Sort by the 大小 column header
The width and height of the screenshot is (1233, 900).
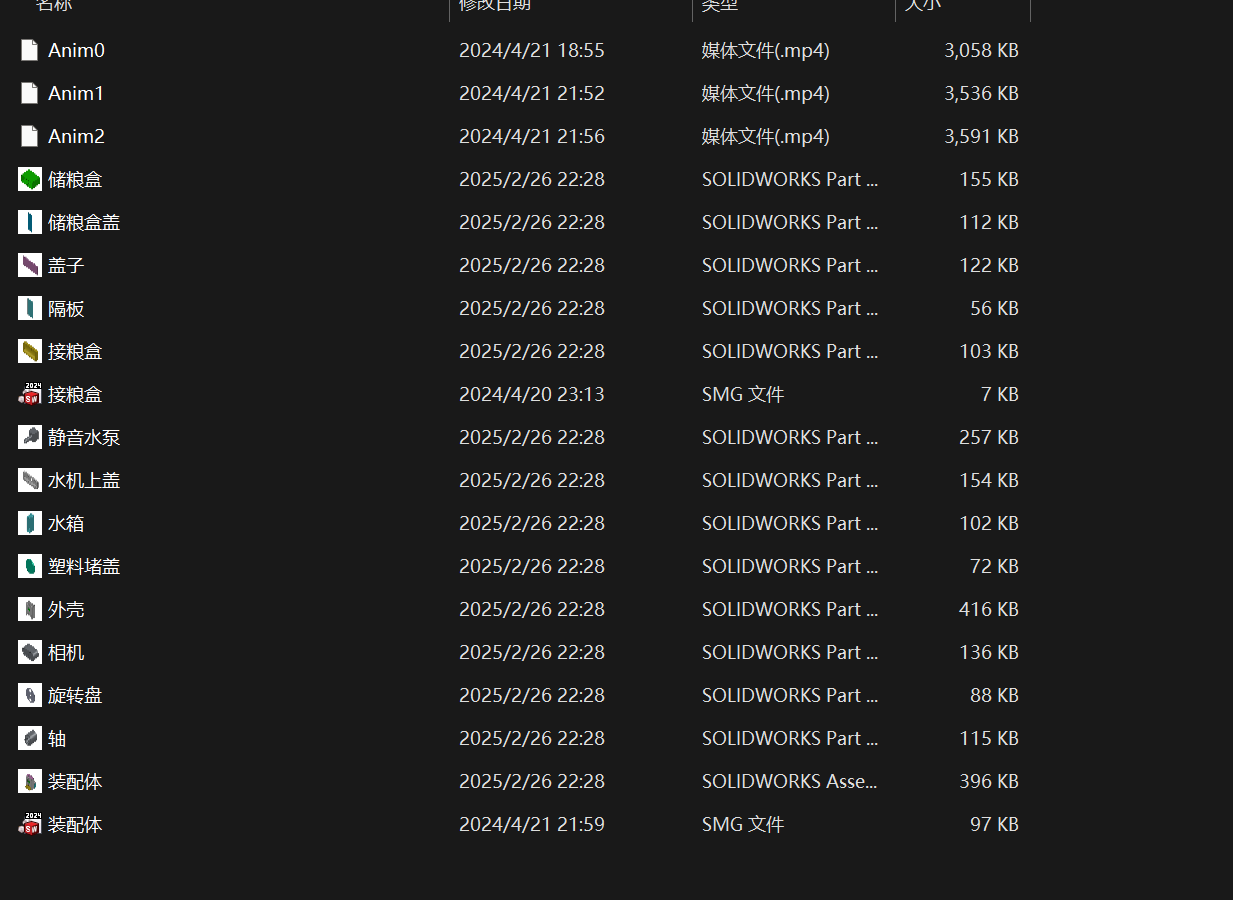click(x=923, y=6)
